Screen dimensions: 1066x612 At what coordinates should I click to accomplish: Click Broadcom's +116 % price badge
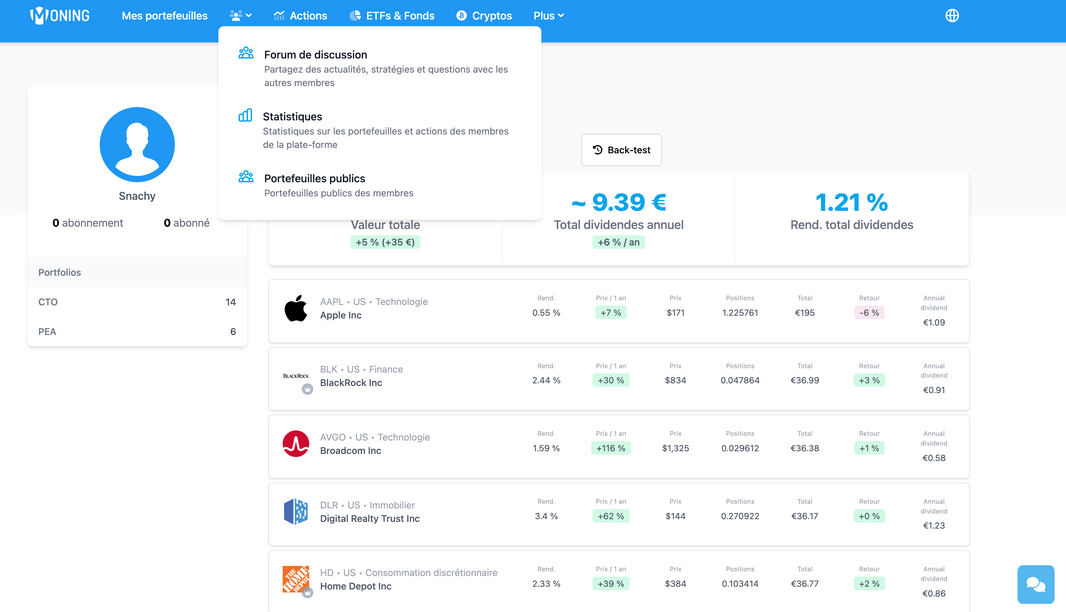[611, 448]
